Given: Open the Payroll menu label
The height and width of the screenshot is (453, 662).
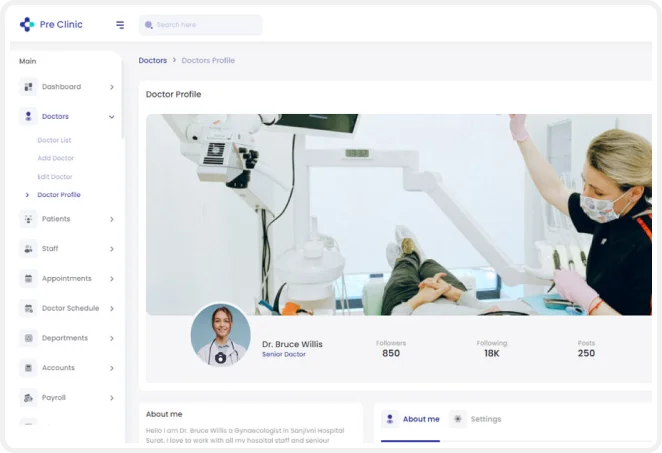Looking at the screenshot, I should pos(54,398).
